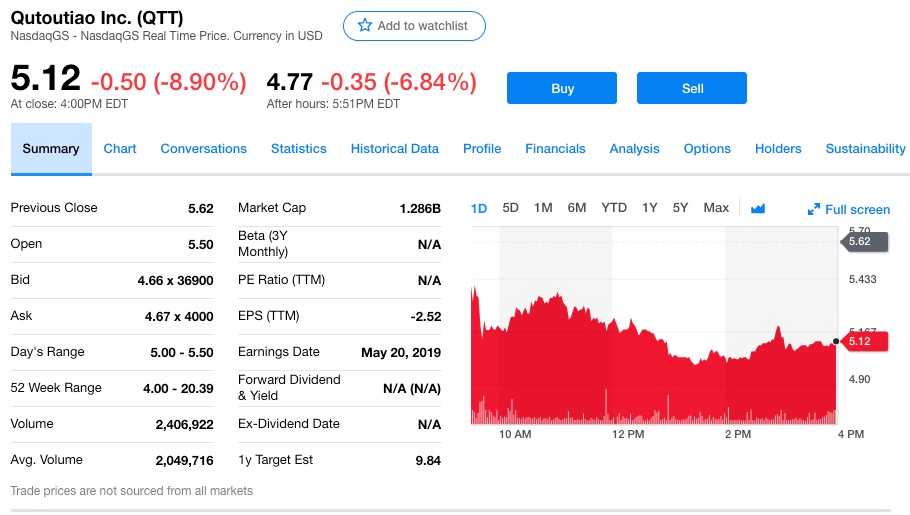Switch chart to 6M range
Image resolution: width=910 pixels, height=515 pixels.
point(576,208)
